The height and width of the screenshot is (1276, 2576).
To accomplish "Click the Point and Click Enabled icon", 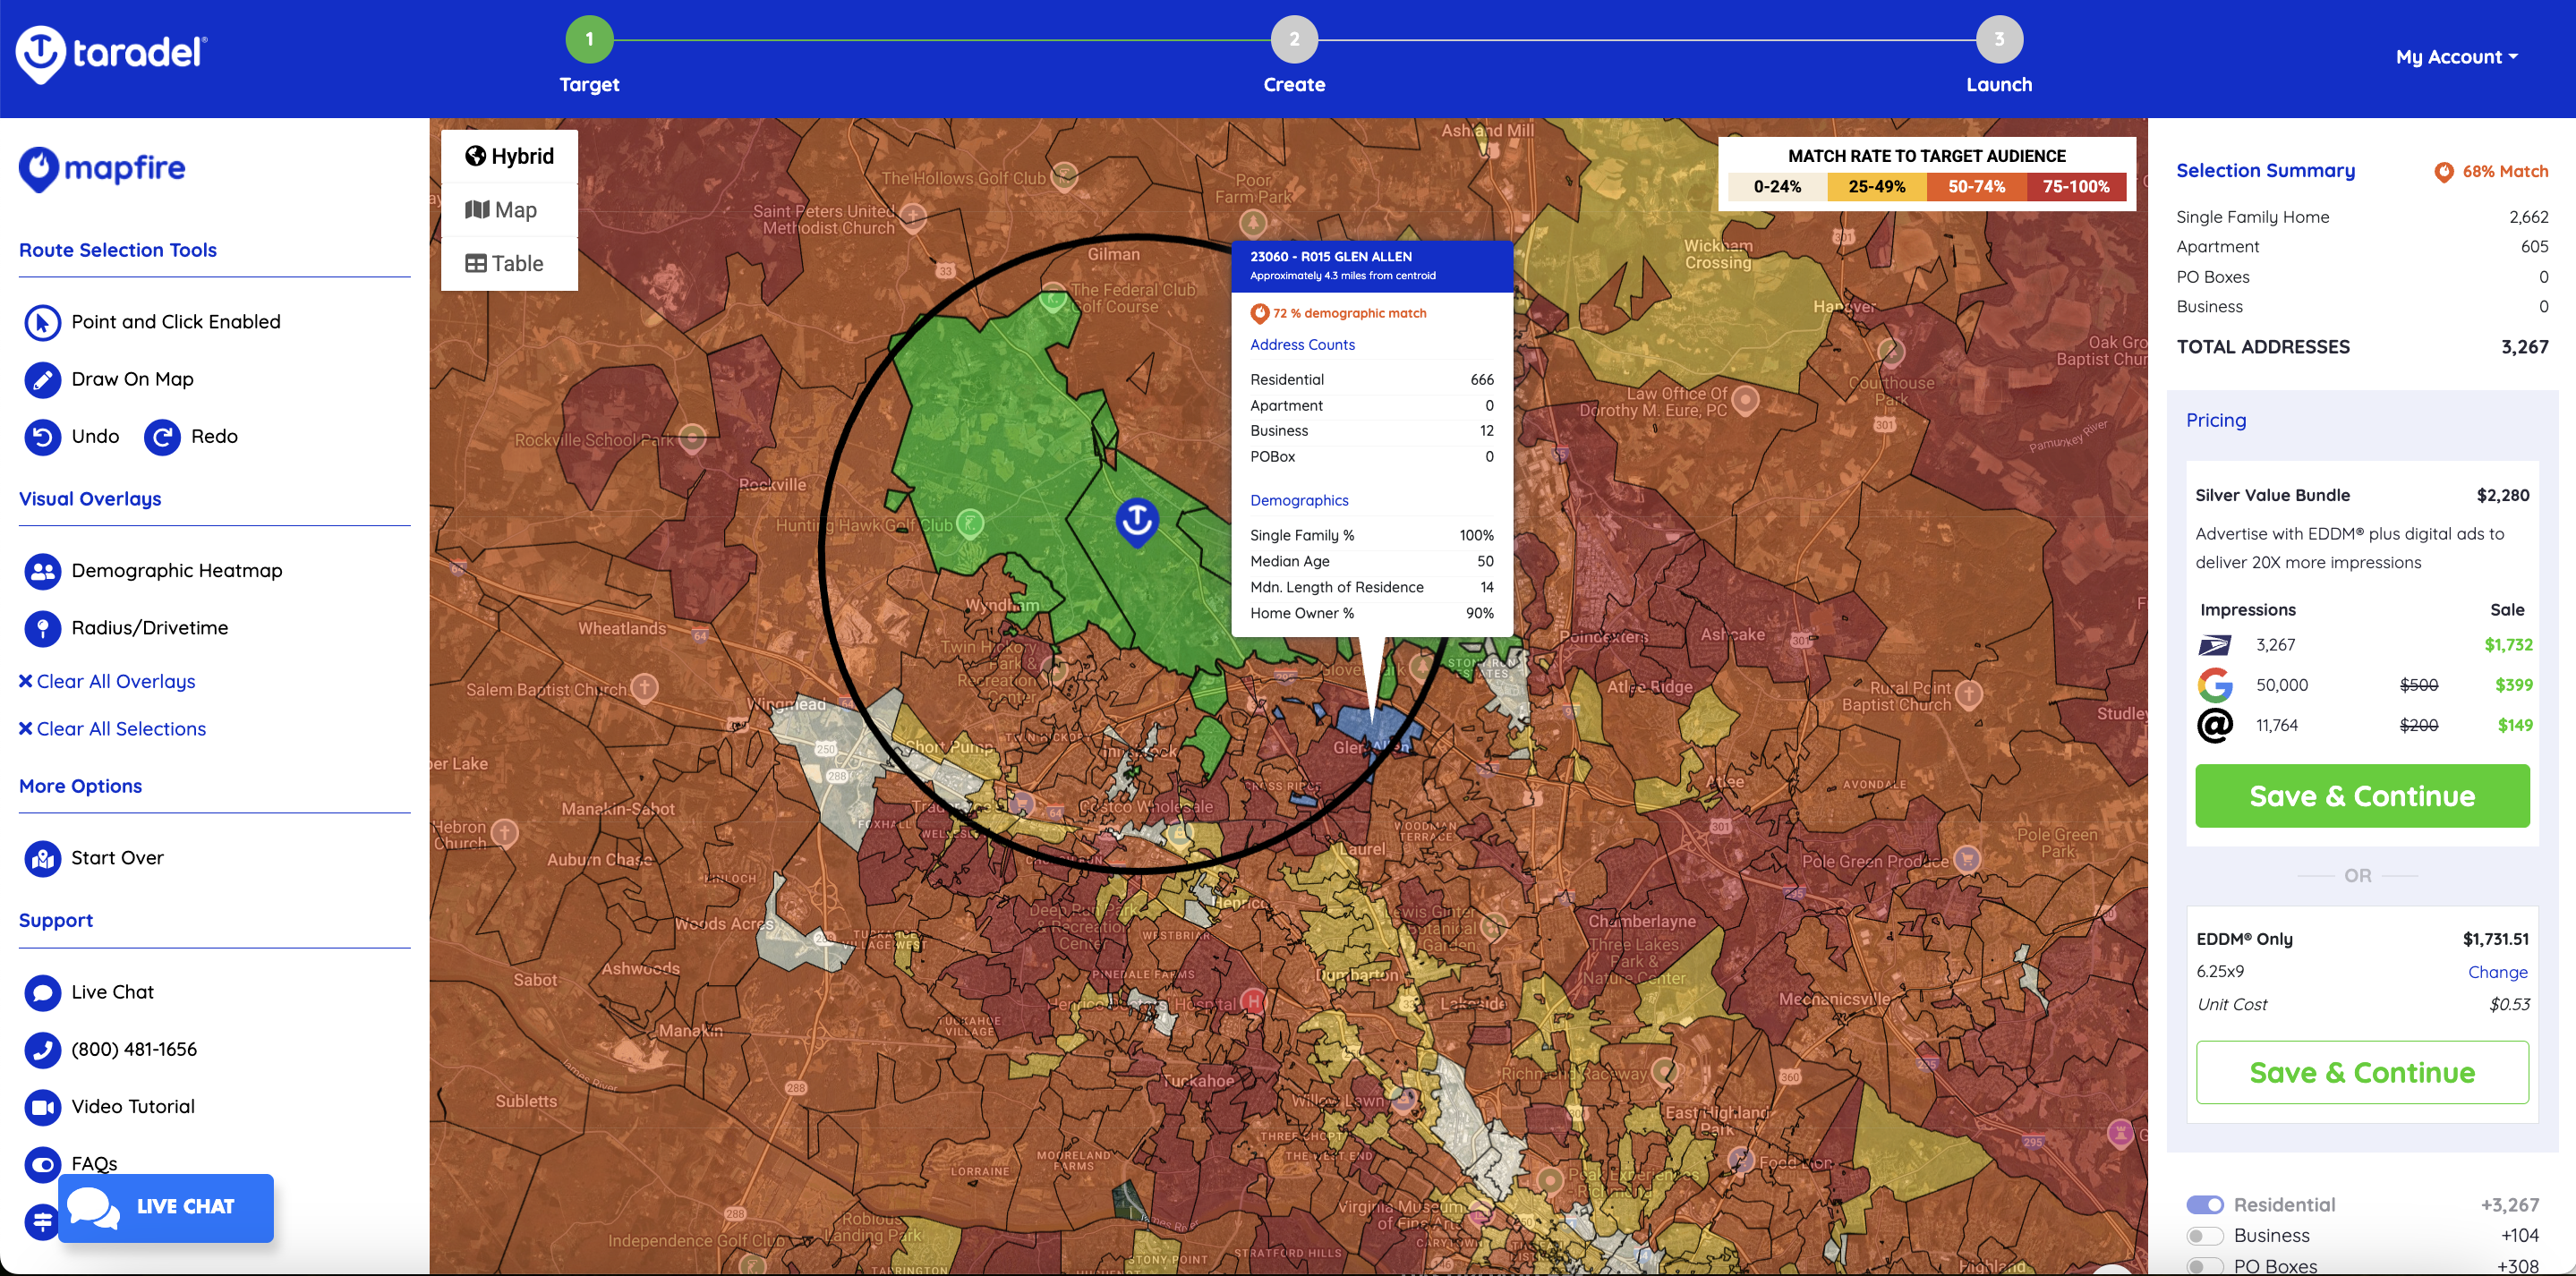I will [x=42, y=322].
